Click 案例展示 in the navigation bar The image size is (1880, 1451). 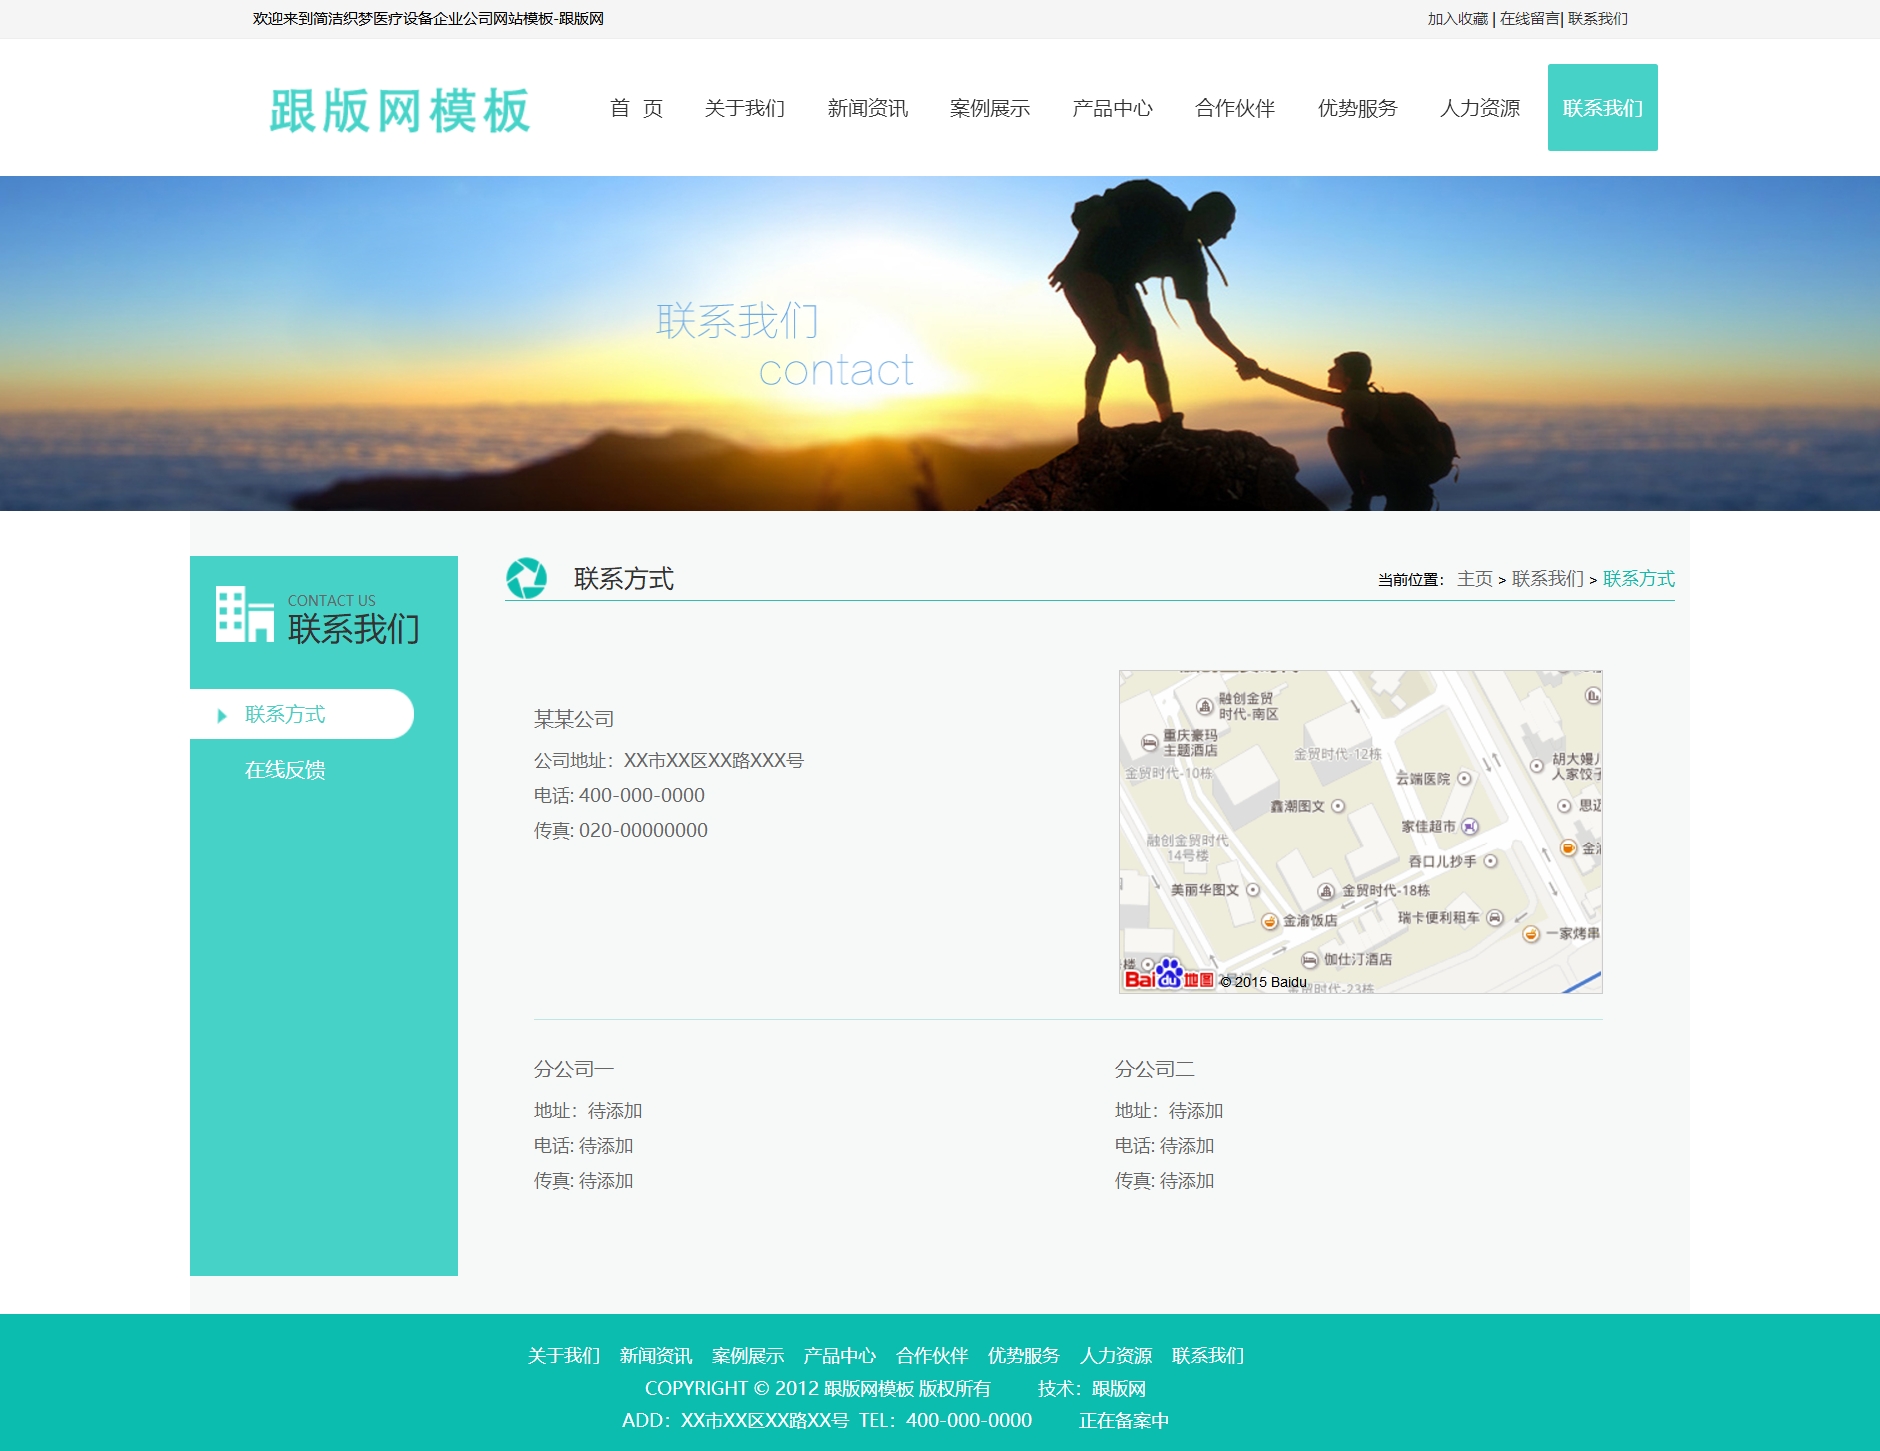point(991,108)
